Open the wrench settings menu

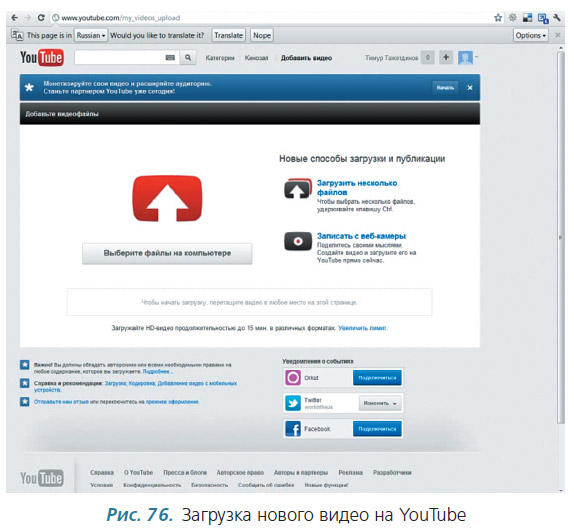[x=557, y=17]
